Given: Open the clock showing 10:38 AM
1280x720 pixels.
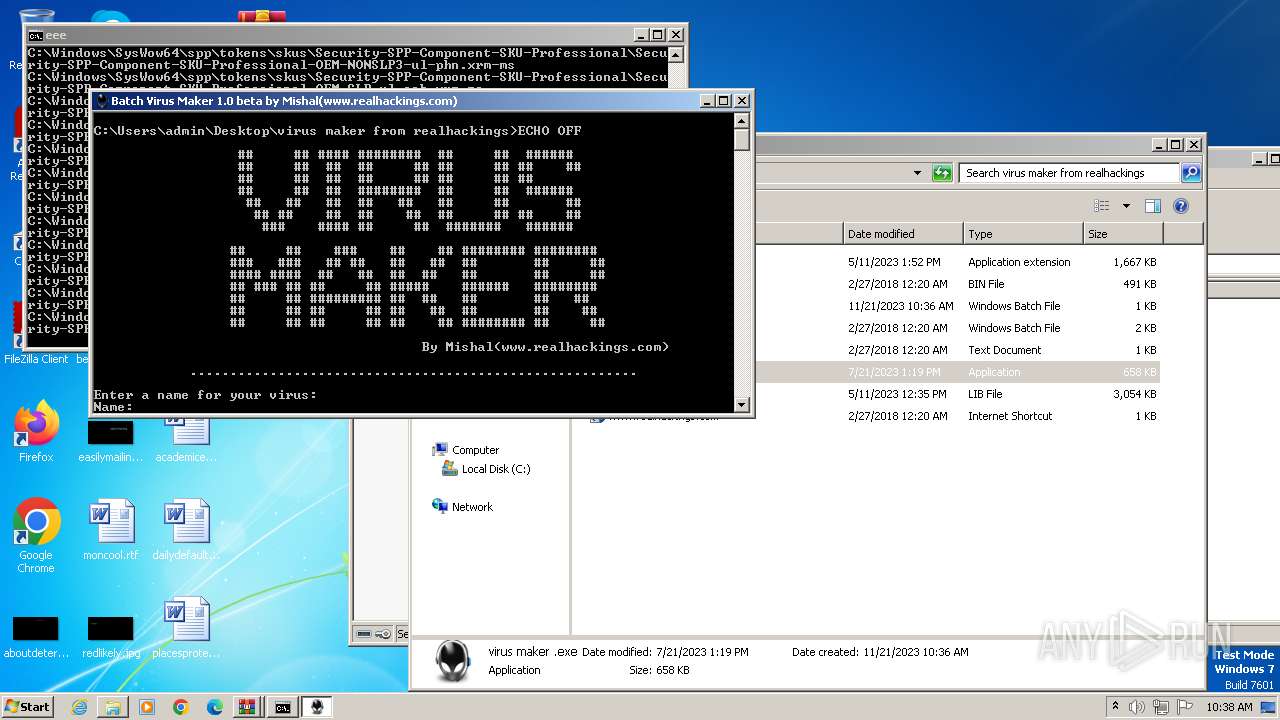Looking at the screenshot, I should click(1229, 707).
